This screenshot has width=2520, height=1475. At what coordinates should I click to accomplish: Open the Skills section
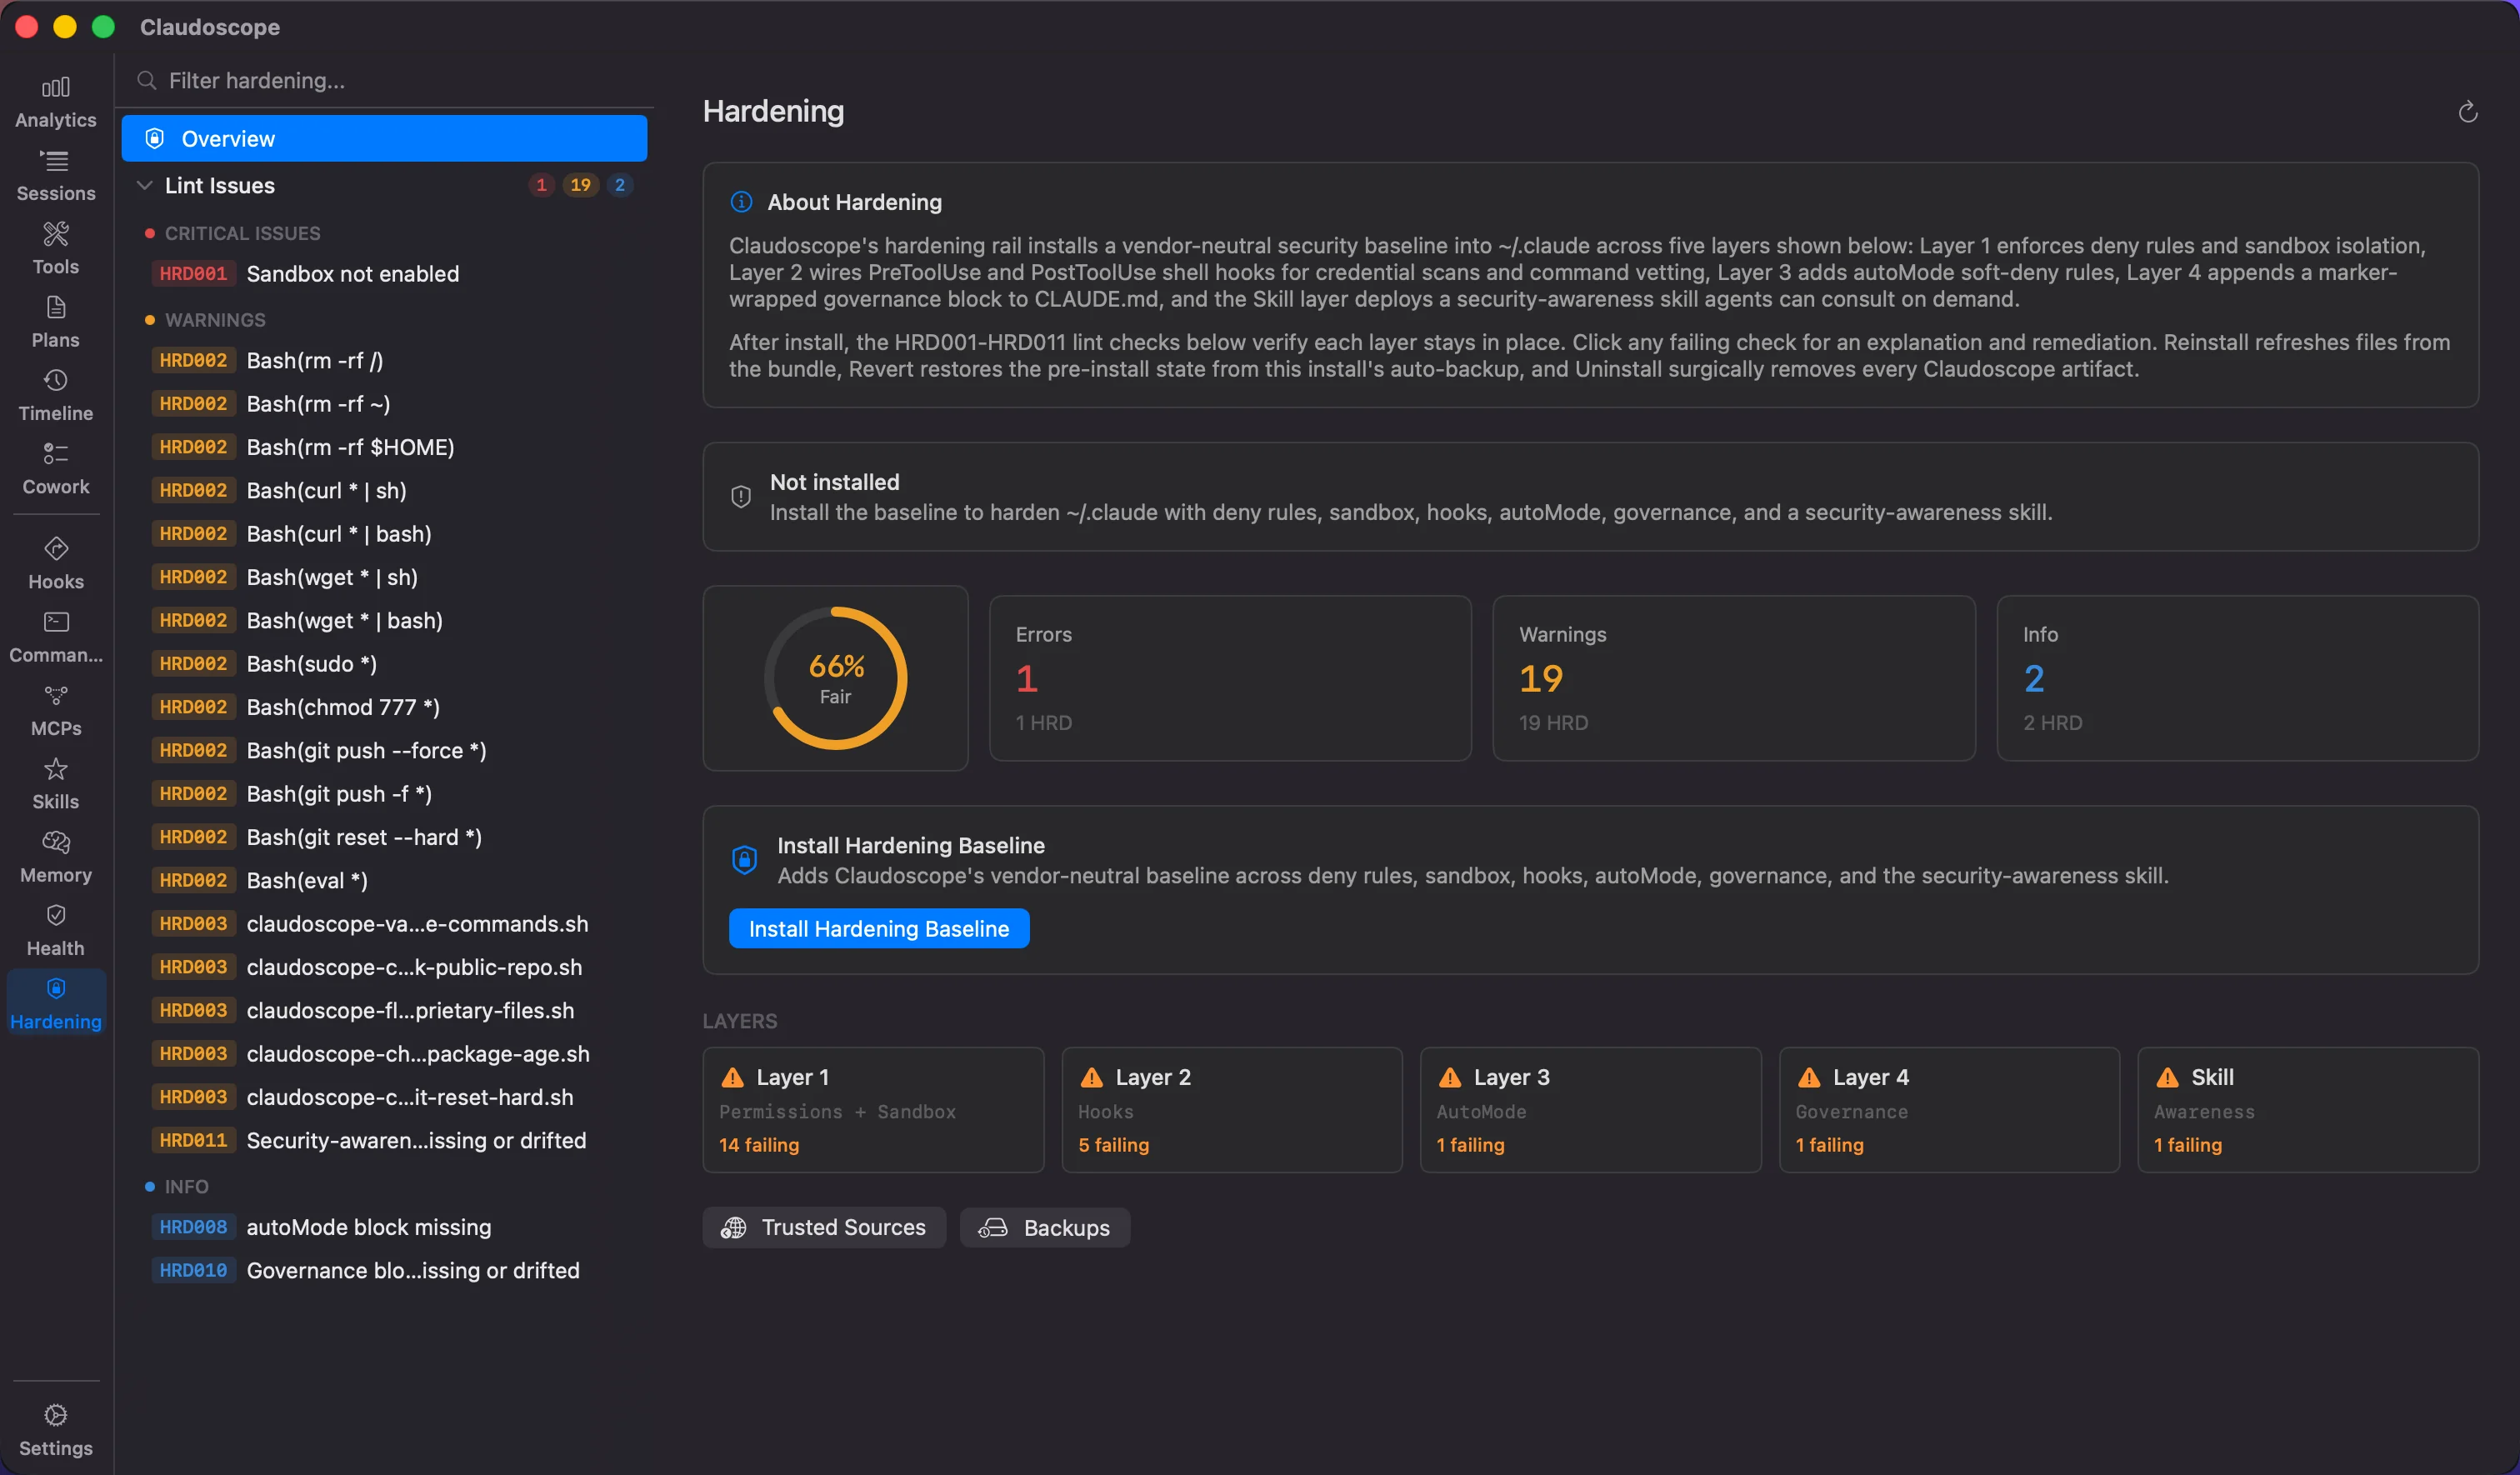[56, 784]
